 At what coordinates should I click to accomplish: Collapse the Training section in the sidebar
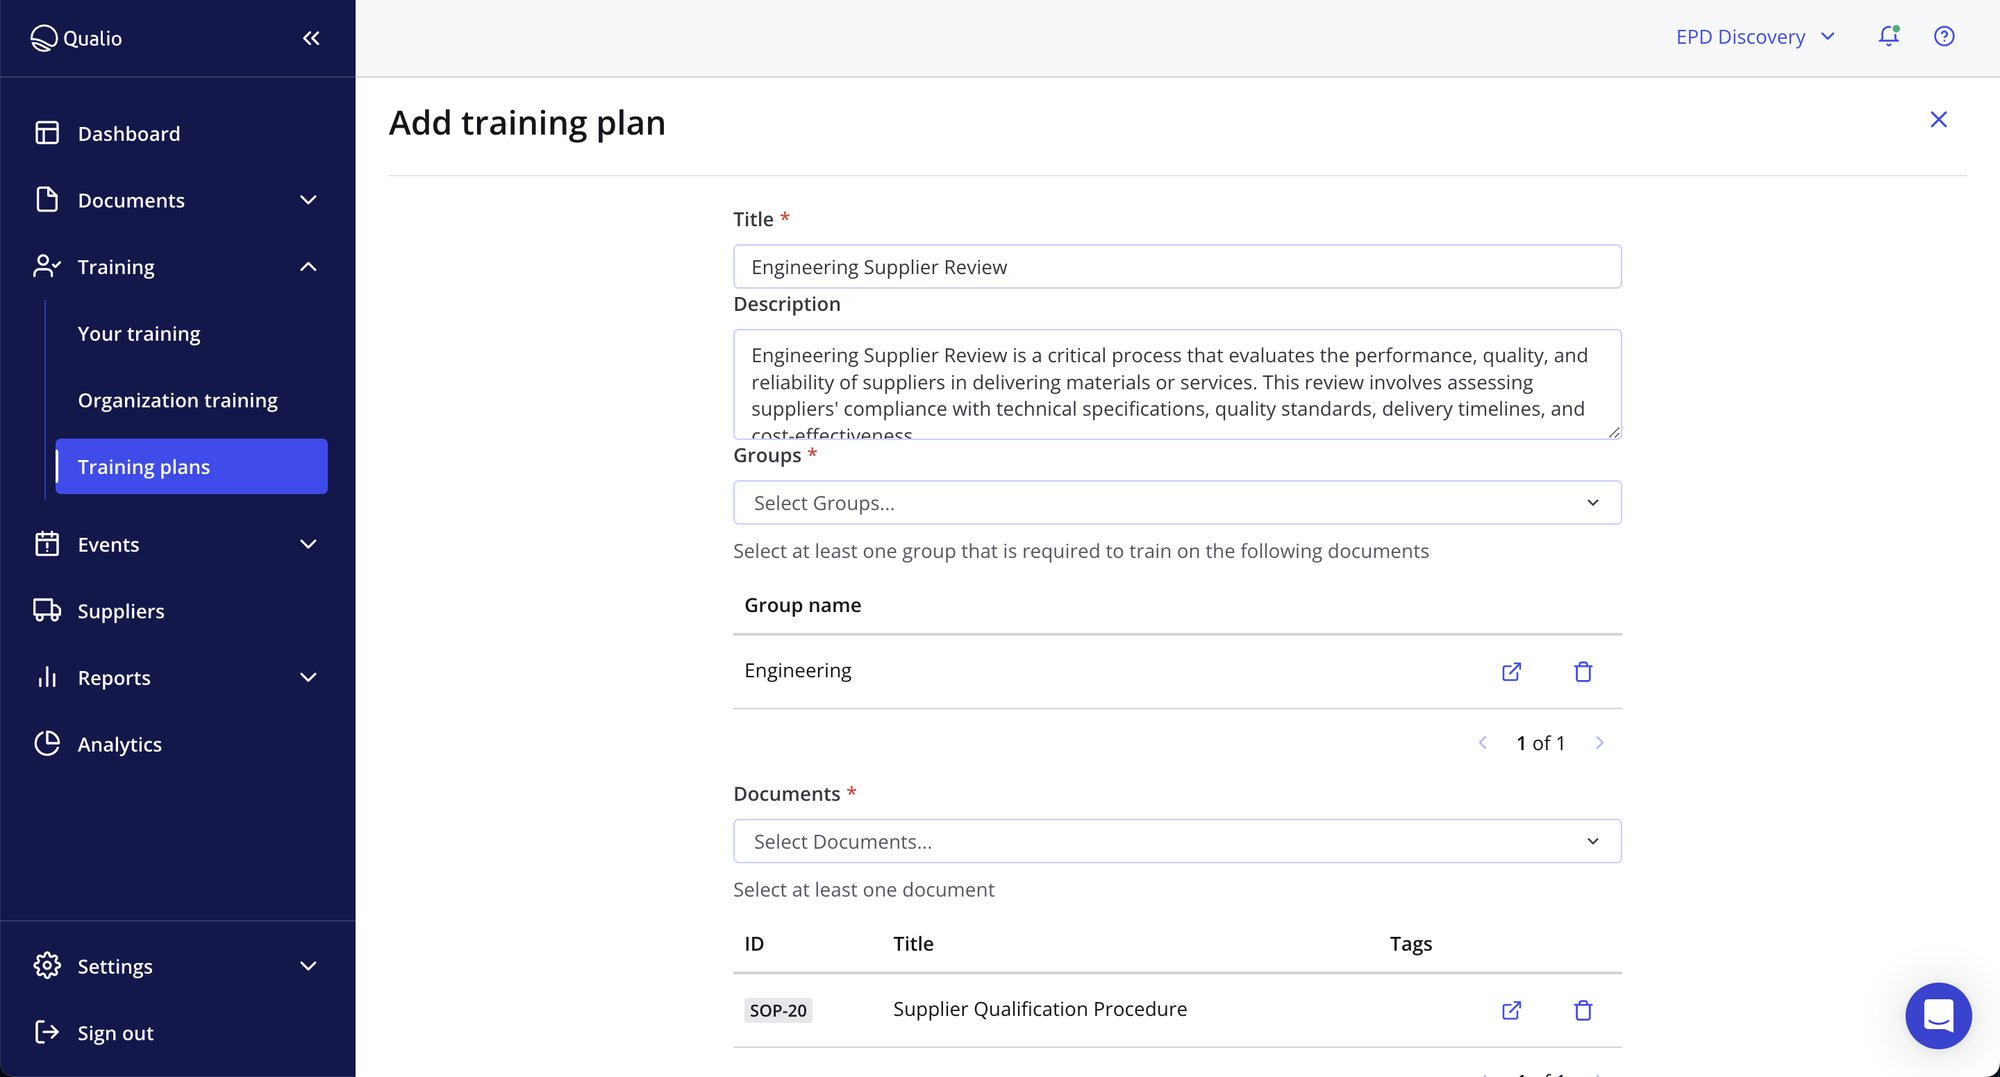[x=308, y=266]
